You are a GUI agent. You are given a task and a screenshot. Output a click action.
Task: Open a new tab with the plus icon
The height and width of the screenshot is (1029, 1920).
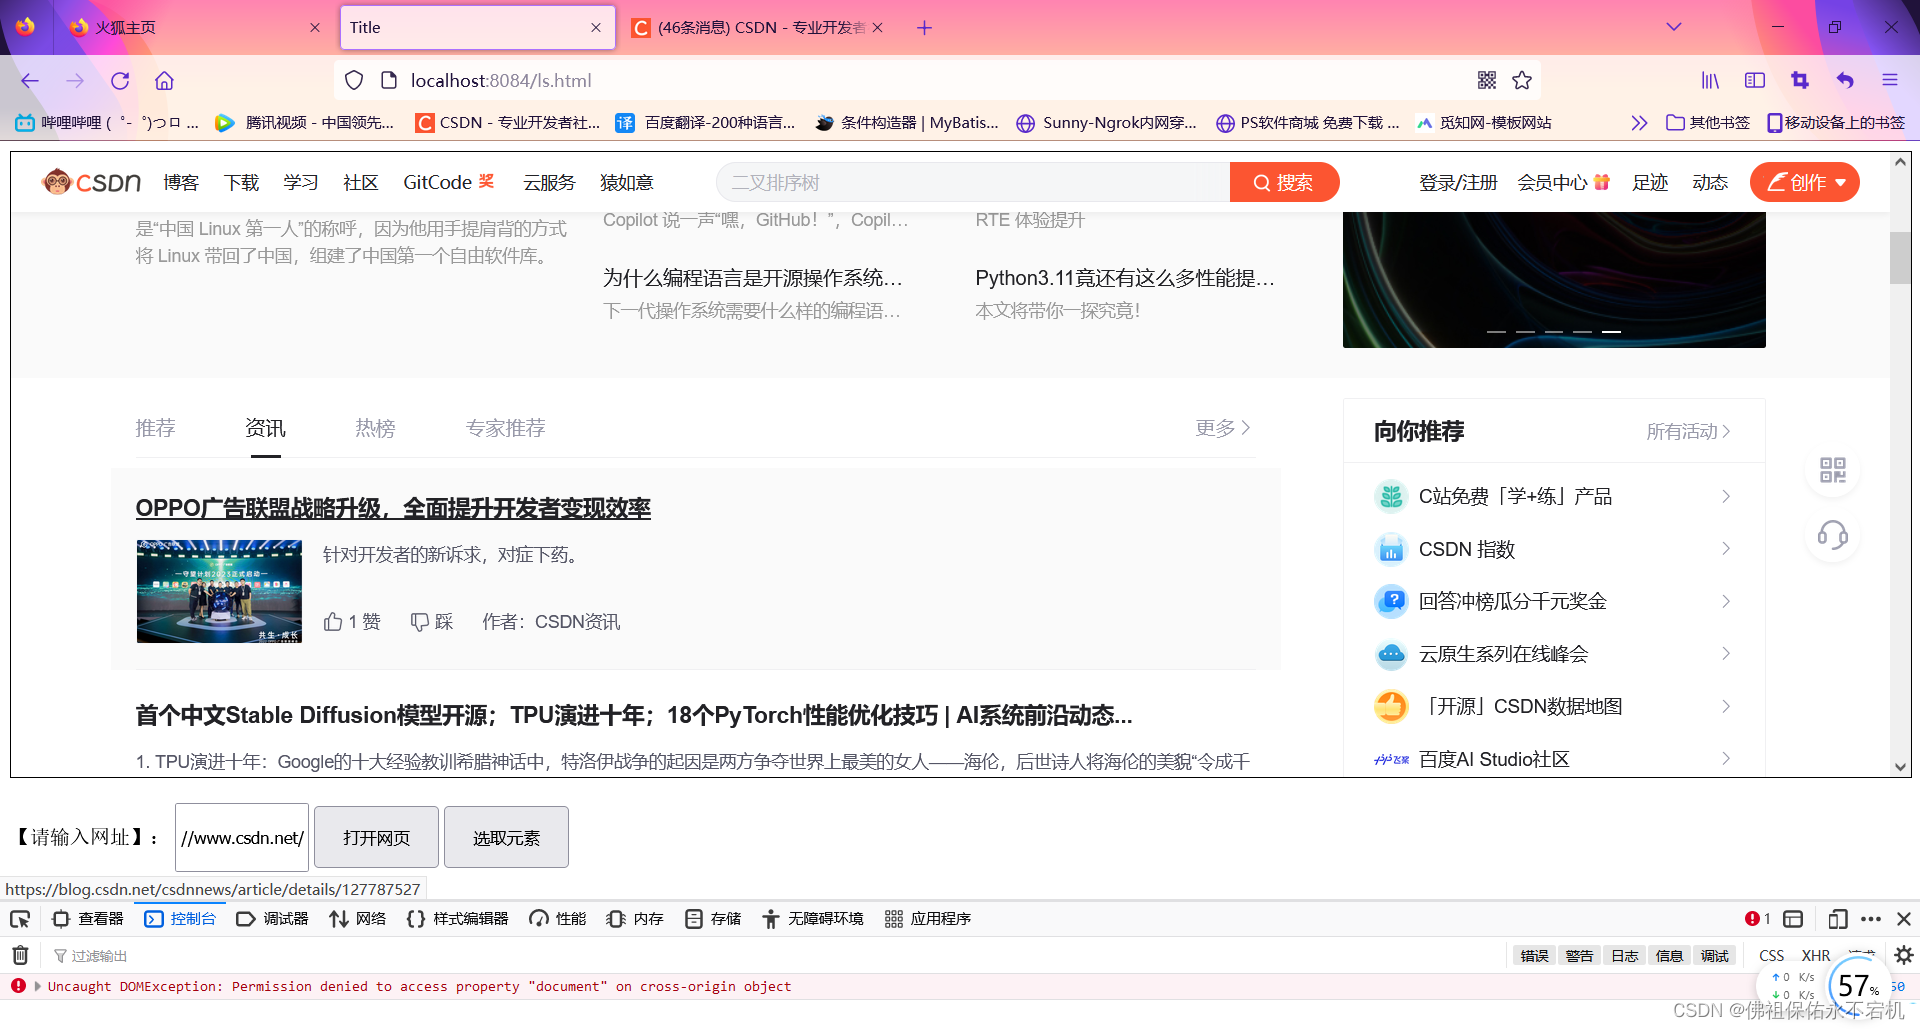(925, 28)
